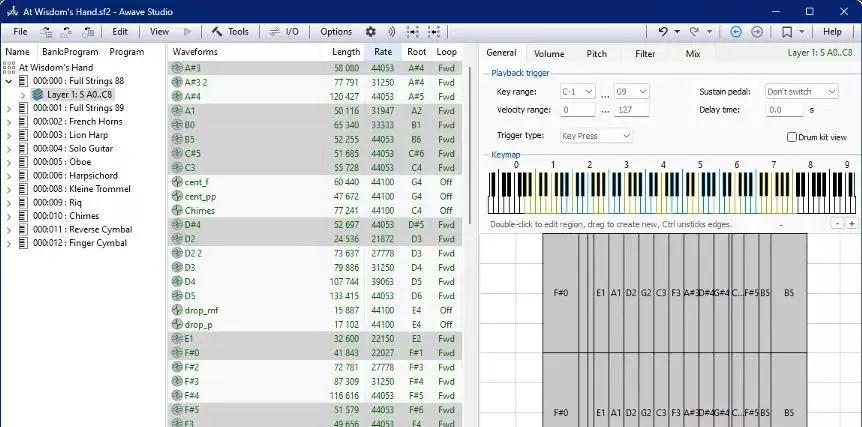Click the Bank:Program column header
Viewport: 862px width, 427px height.
pyautogui.click(x=70, y=52)
